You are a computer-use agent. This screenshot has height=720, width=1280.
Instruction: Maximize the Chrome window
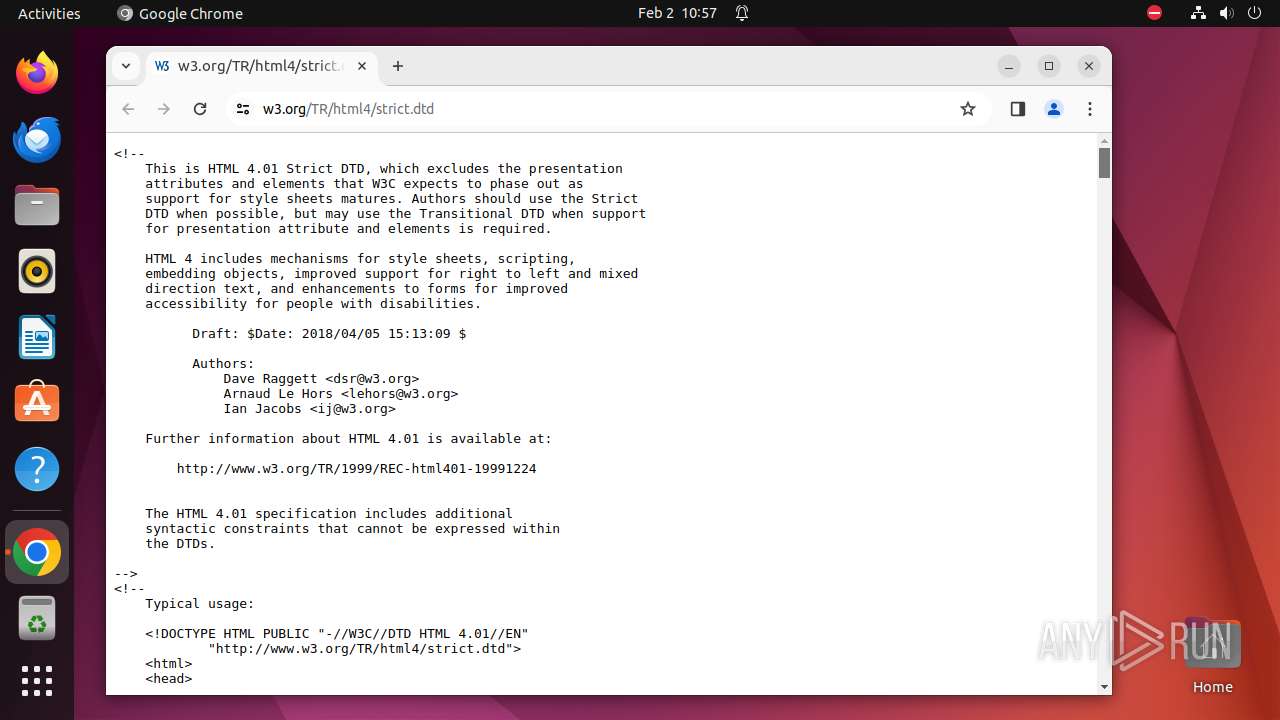(1049, 66)
